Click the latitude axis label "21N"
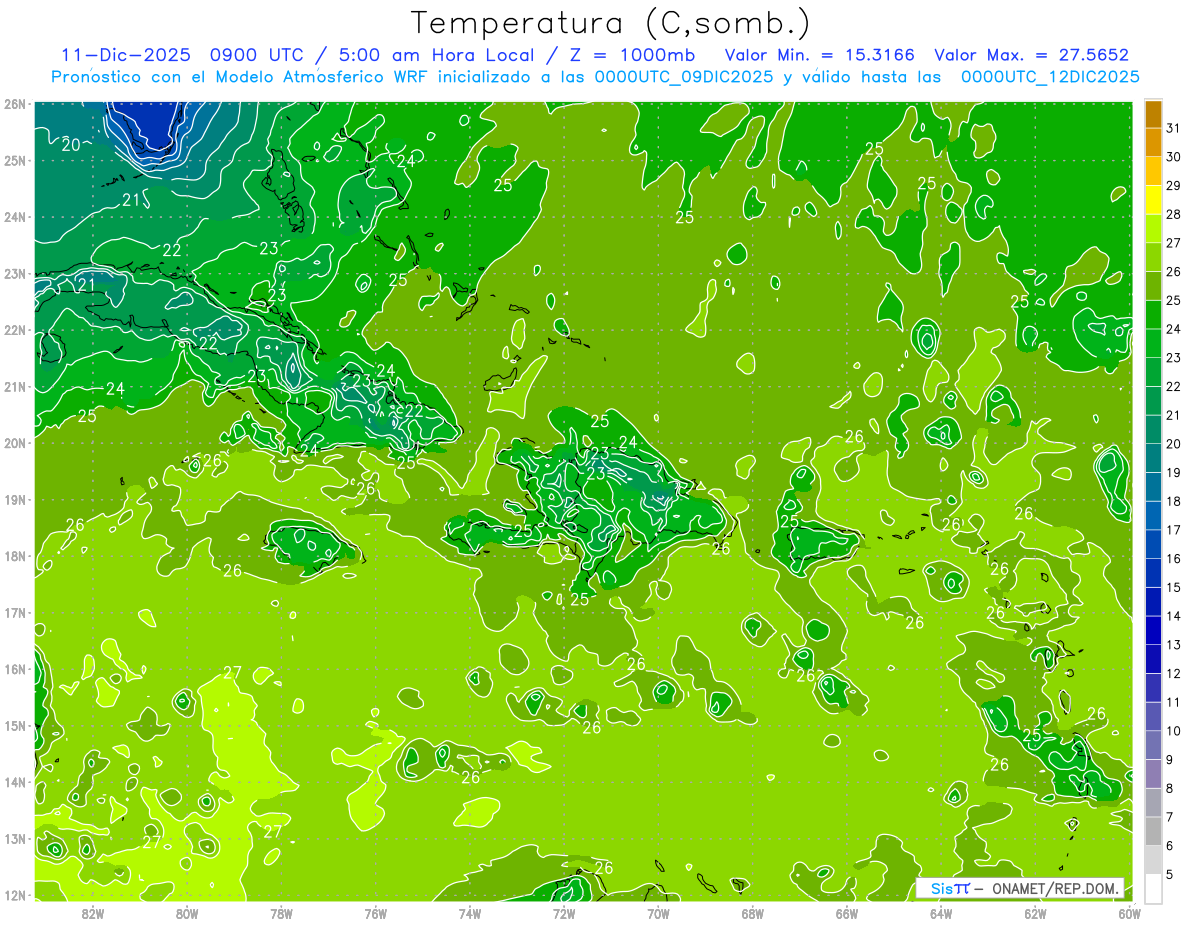1200x927 pixels. point(14,387)
